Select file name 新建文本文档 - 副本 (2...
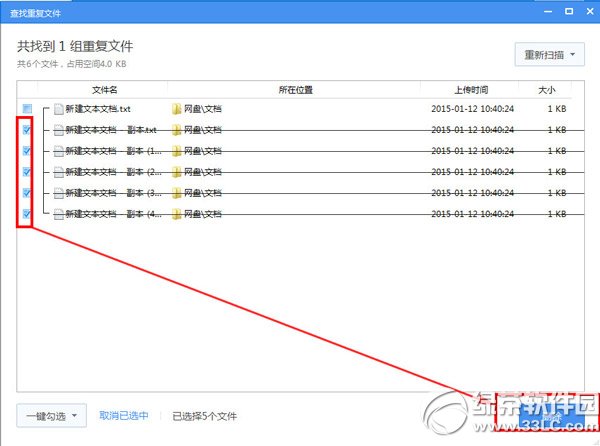Viewport: 600px width, 446px height. (x=113, y=172)
